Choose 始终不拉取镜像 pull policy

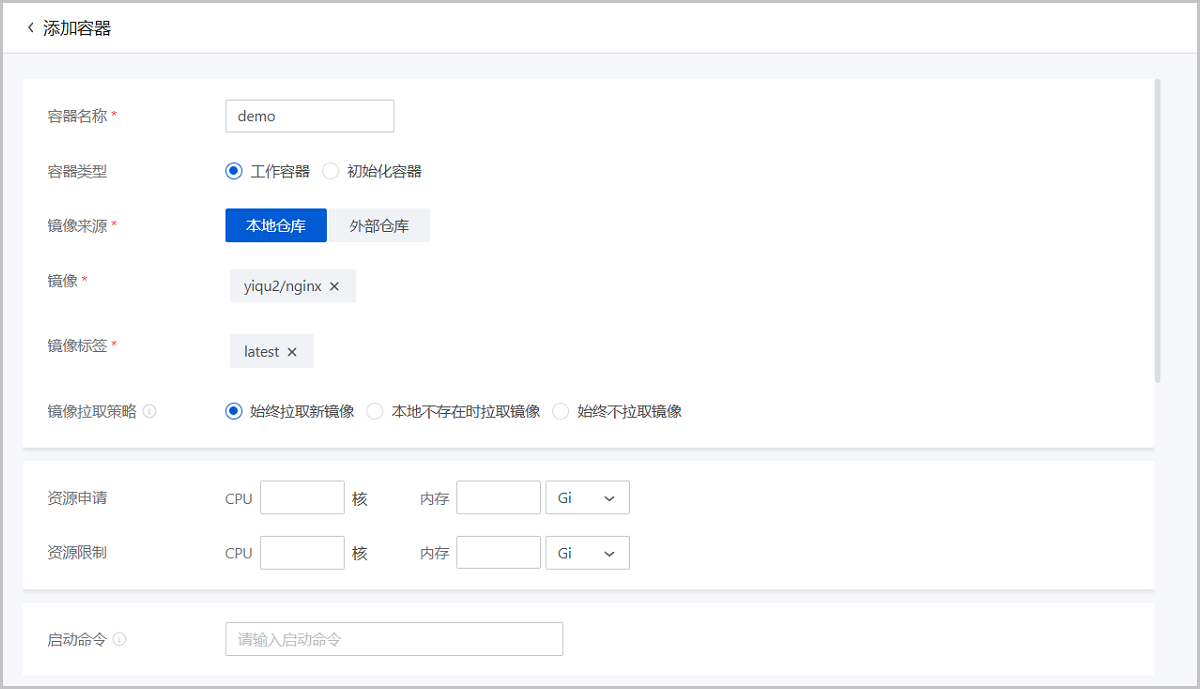561,411
